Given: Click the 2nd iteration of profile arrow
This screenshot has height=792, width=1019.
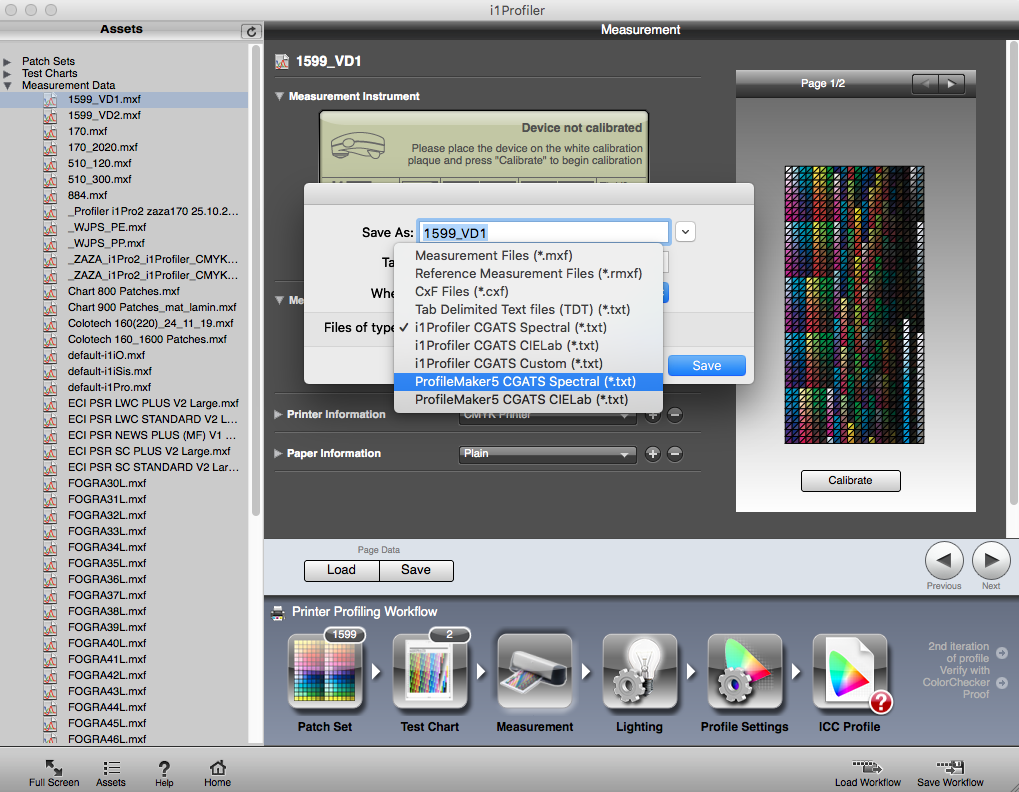Looking at the screenshot, I should pyautogui.click(x=1002, y=652).
